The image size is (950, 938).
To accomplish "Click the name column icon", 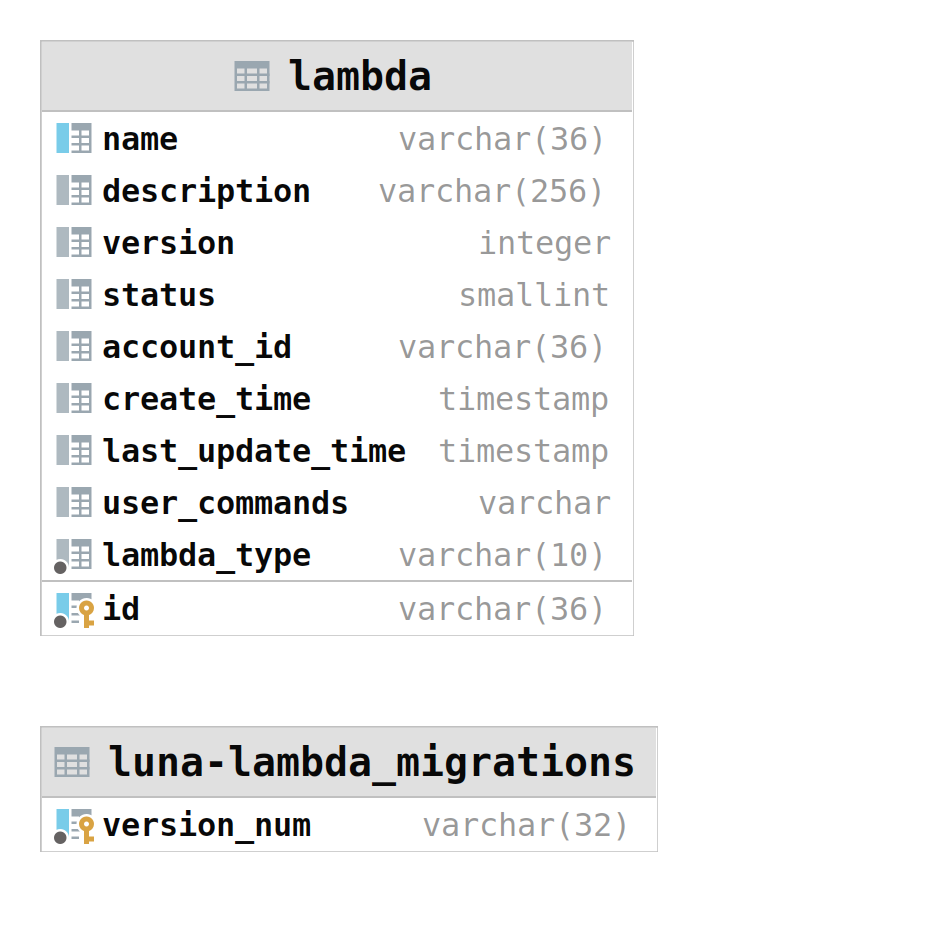I will (74, 139).
